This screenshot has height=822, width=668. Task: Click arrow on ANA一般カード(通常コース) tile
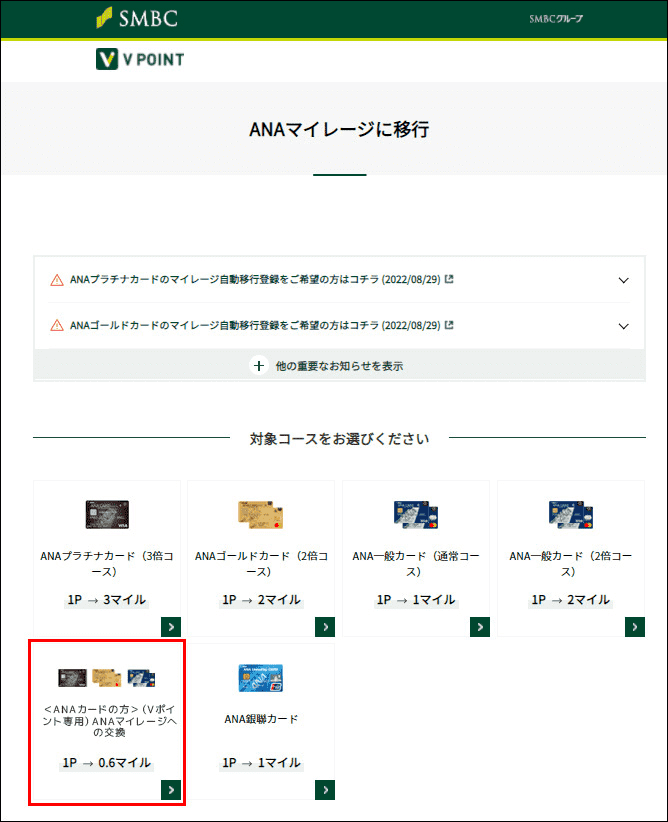click(x=479, y=627)
